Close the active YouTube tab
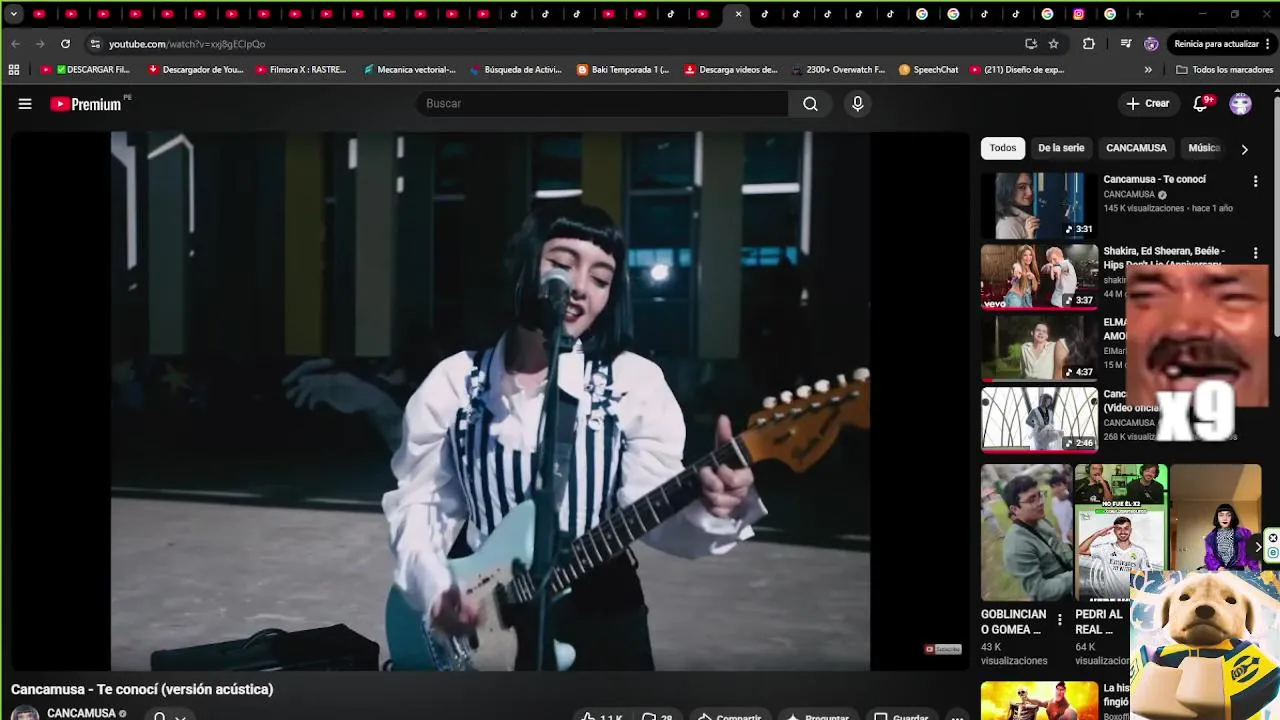Screen dimensions: 1280x720 point(738,14)
